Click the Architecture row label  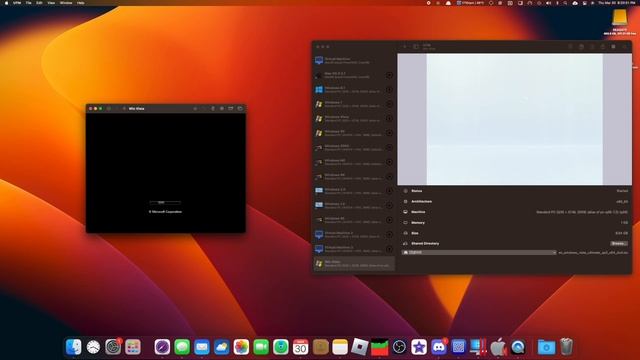[x=422, y=202]
